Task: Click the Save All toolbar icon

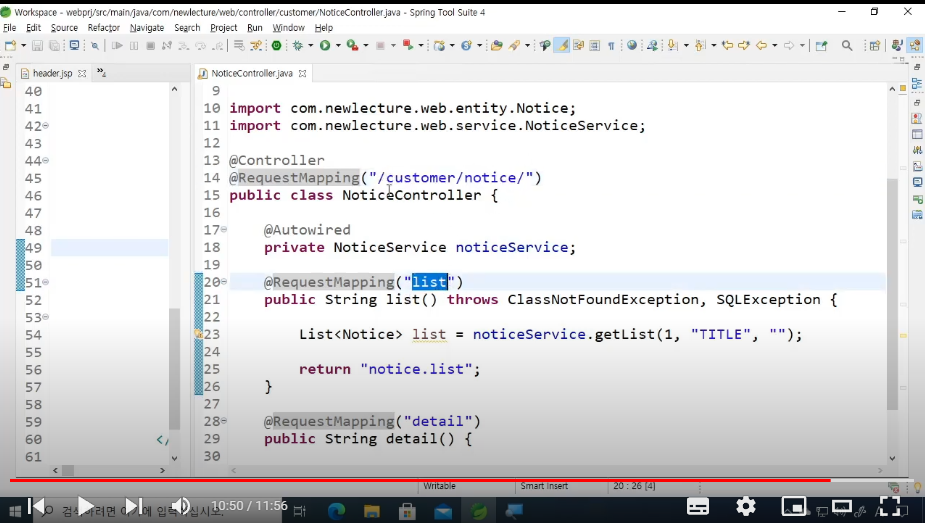Action: [54, 45]
